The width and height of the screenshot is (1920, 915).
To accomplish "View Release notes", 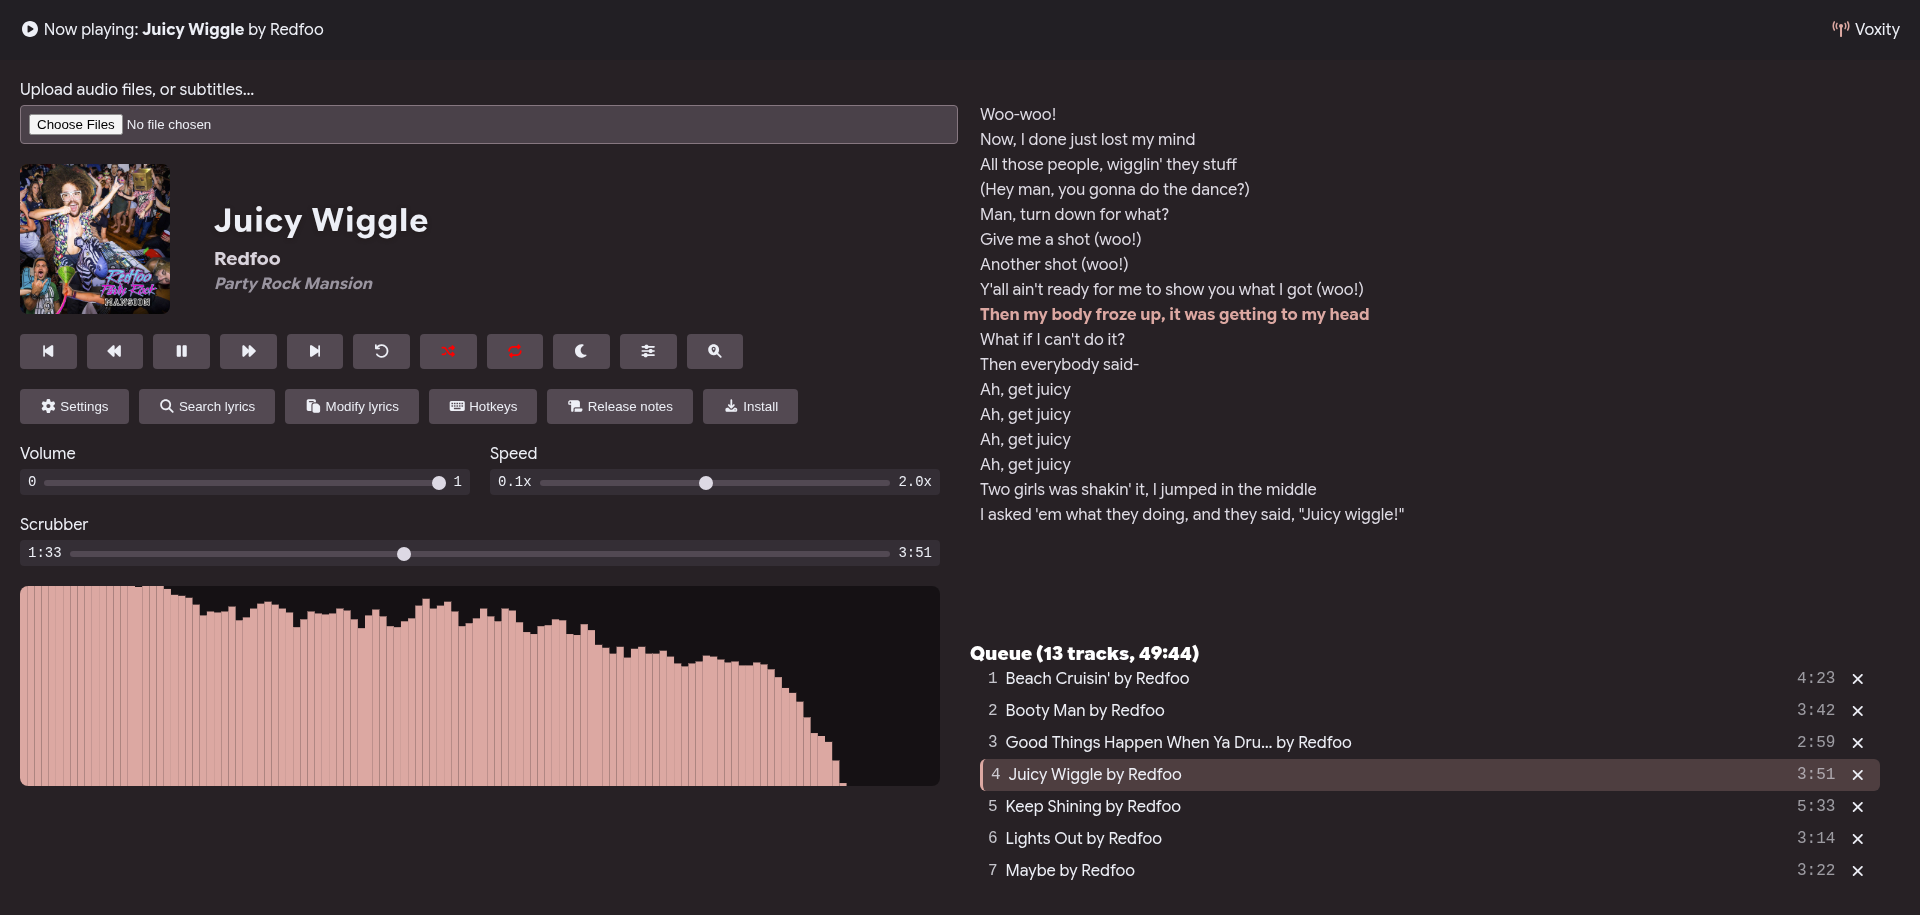I will (620, 406).
